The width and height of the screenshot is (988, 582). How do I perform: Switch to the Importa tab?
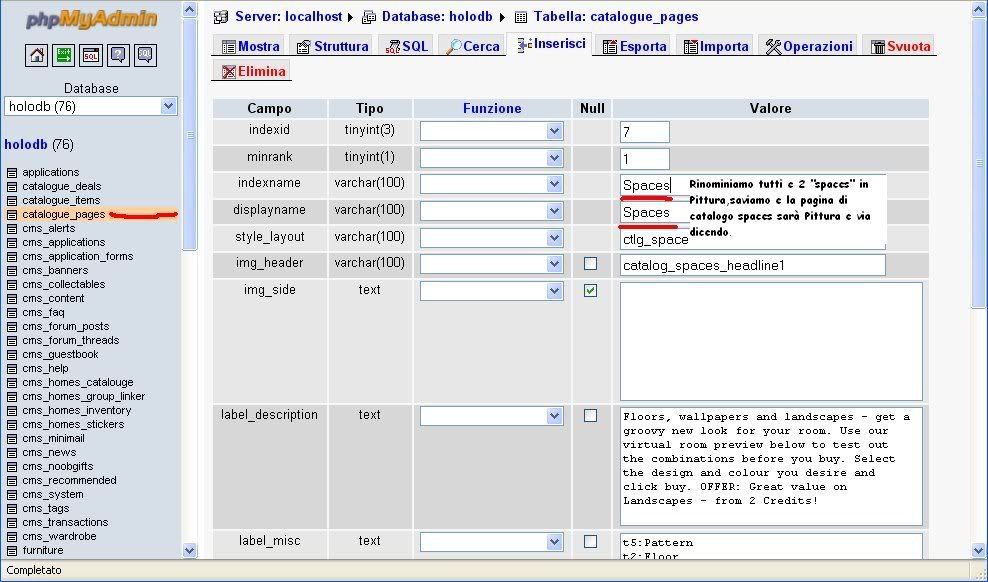(716, 47)
